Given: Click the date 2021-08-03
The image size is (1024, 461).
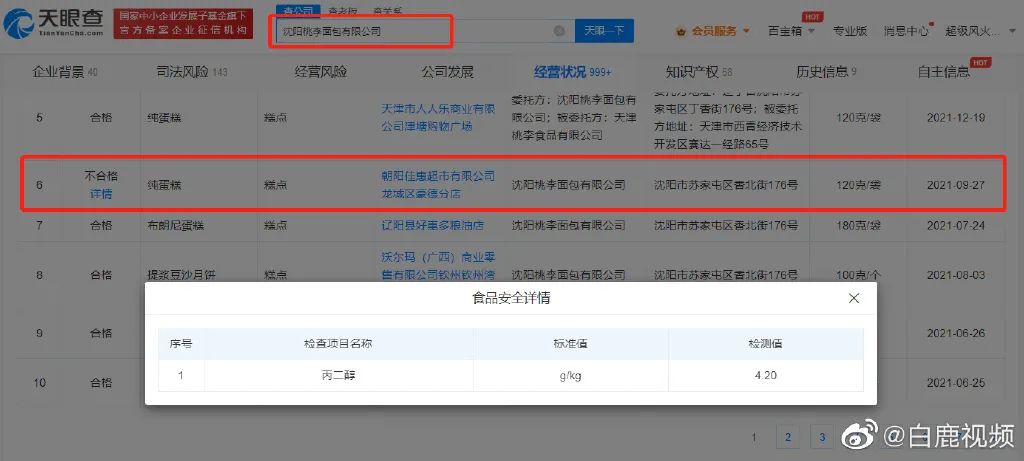Looking at the screenshot, I should [x=955, y=275].
